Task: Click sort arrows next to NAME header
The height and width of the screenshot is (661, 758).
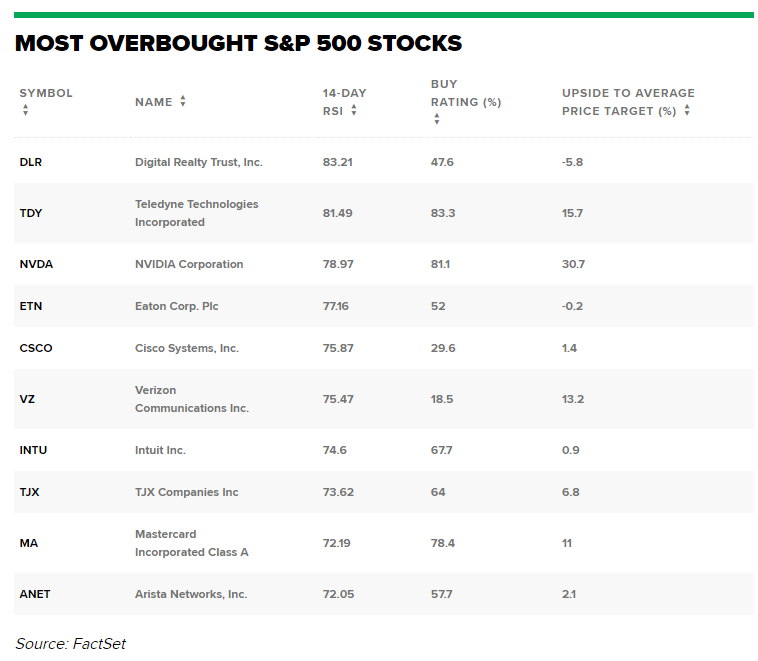Action: point(183,102)
